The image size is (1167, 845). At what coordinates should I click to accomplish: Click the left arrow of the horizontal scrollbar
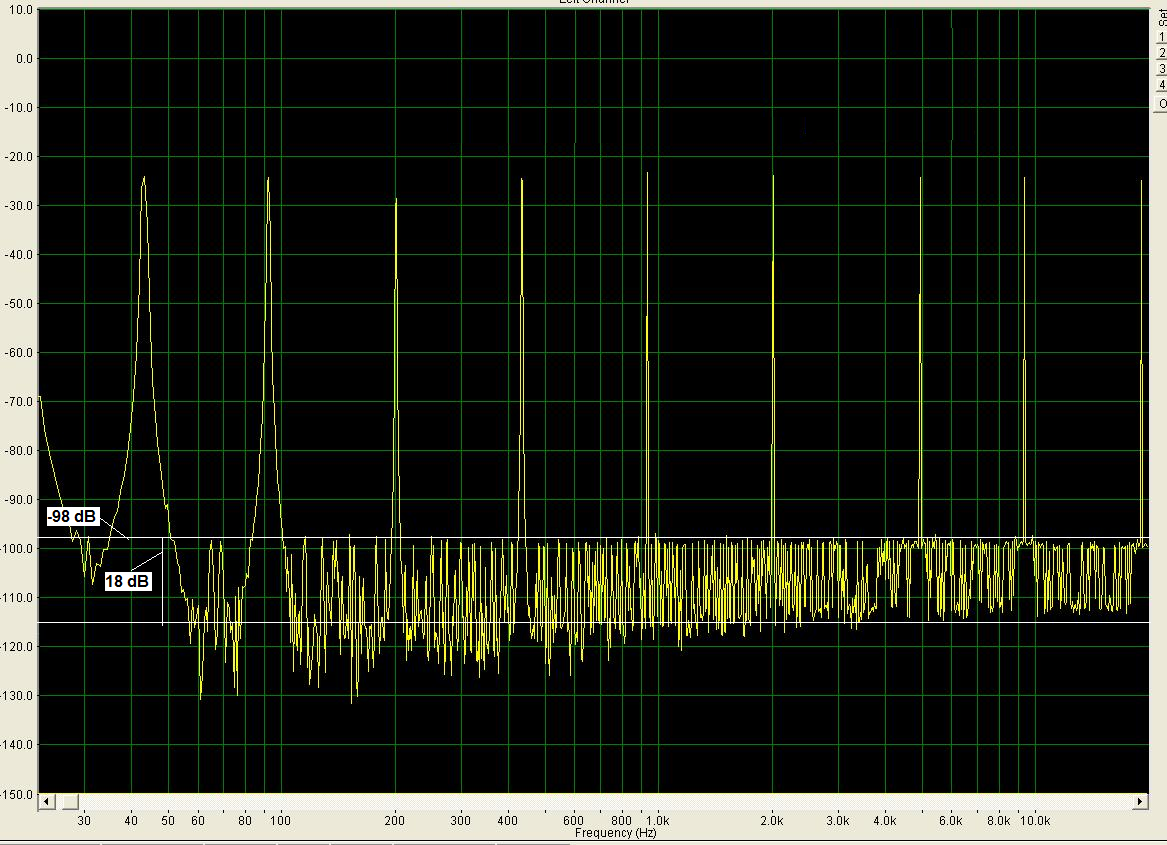click(x=46, y=802)
